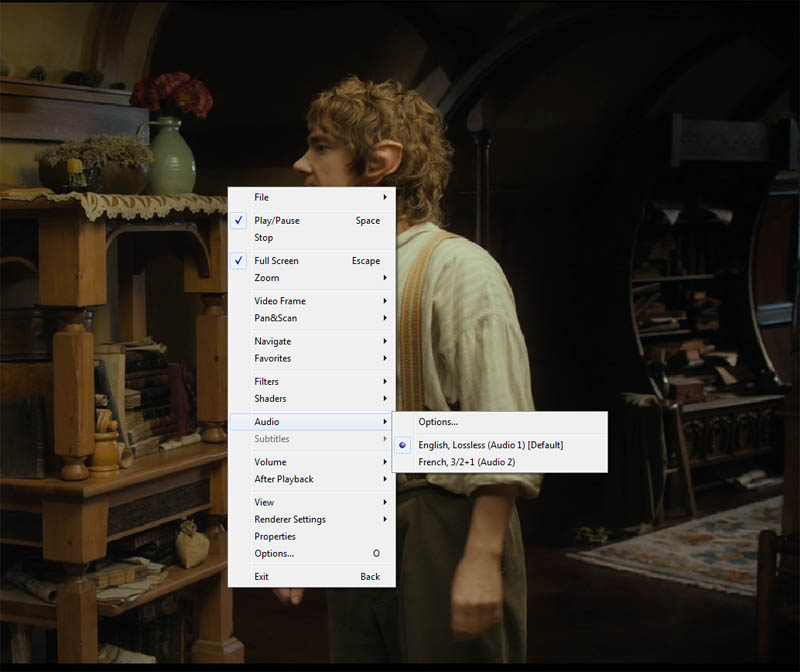This screenshot has height=672, width=800.
Task: Open the File submenu
Action: point(312,197)
